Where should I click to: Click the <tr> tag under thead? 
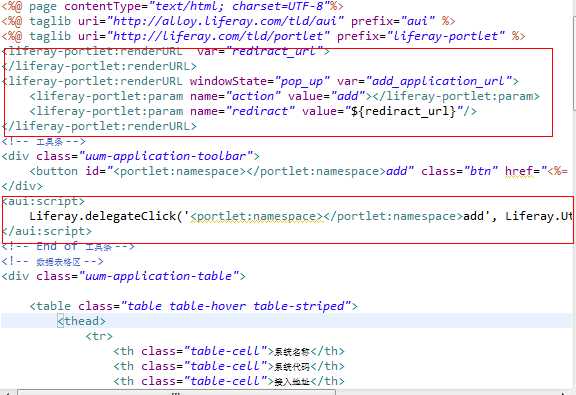pyautogui.click(x=99, y=336)
